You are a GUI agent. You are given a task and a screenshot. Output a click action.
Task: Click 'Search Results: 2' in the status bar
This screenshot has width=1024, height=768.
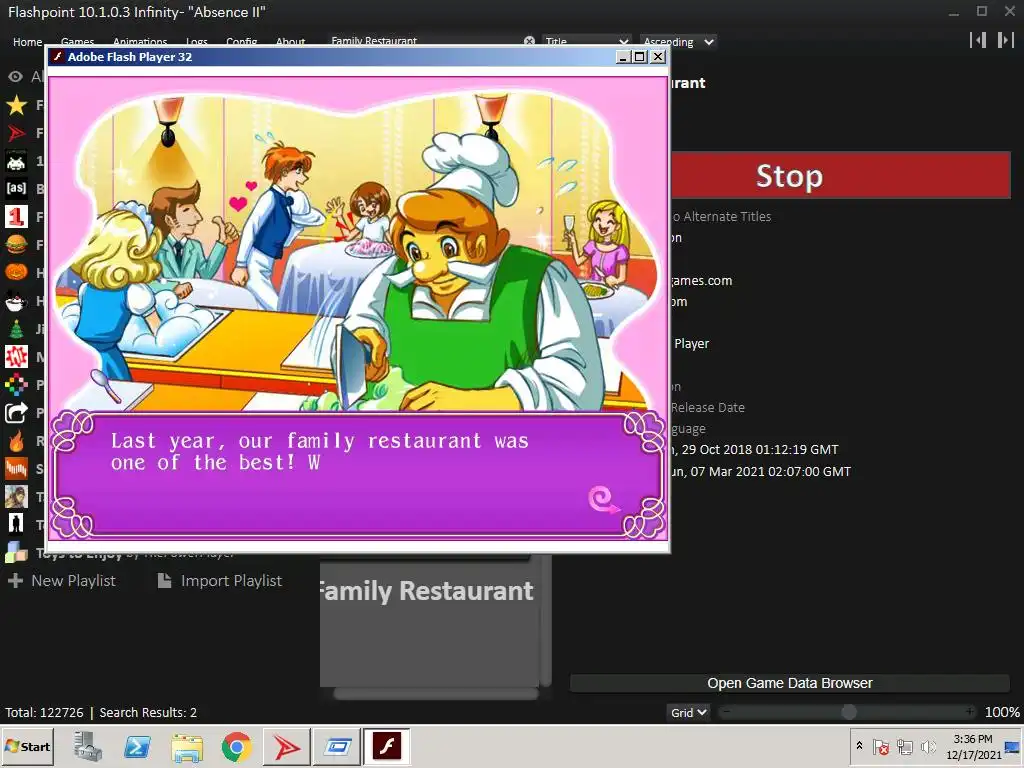tap(148, 712)
